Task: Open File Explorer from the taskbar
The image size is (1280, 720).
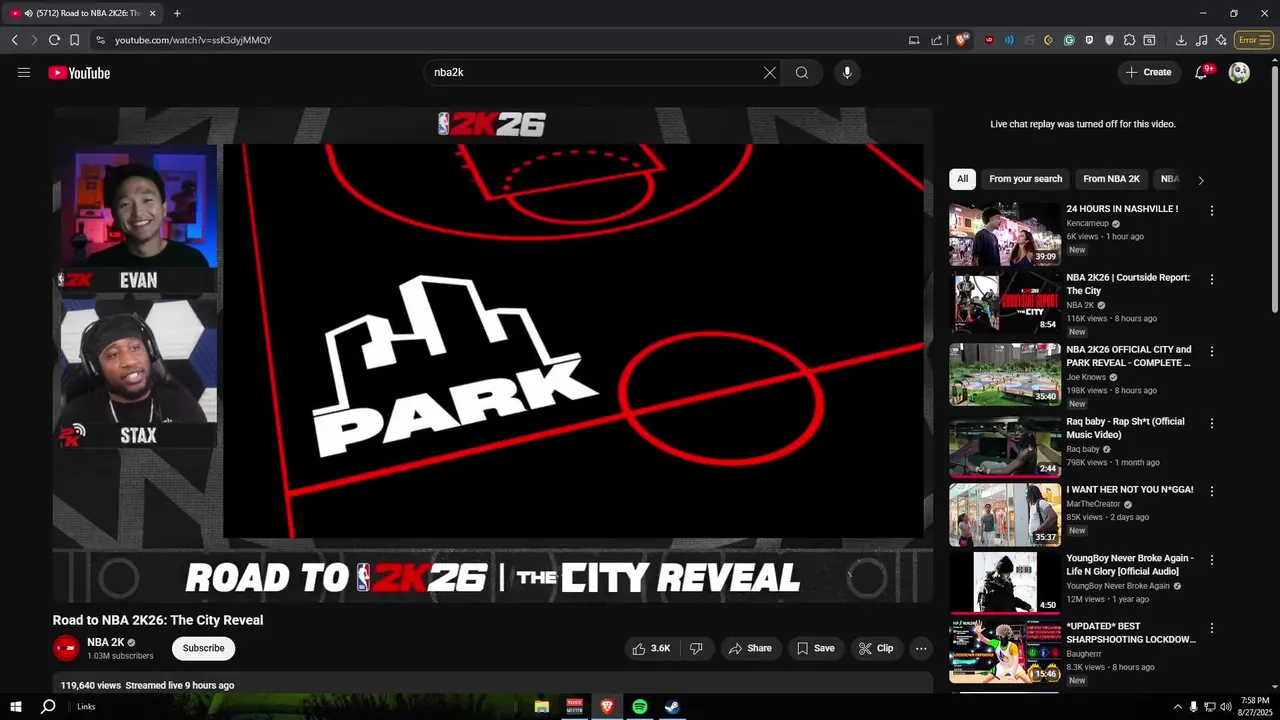Action: pos(542,706)
